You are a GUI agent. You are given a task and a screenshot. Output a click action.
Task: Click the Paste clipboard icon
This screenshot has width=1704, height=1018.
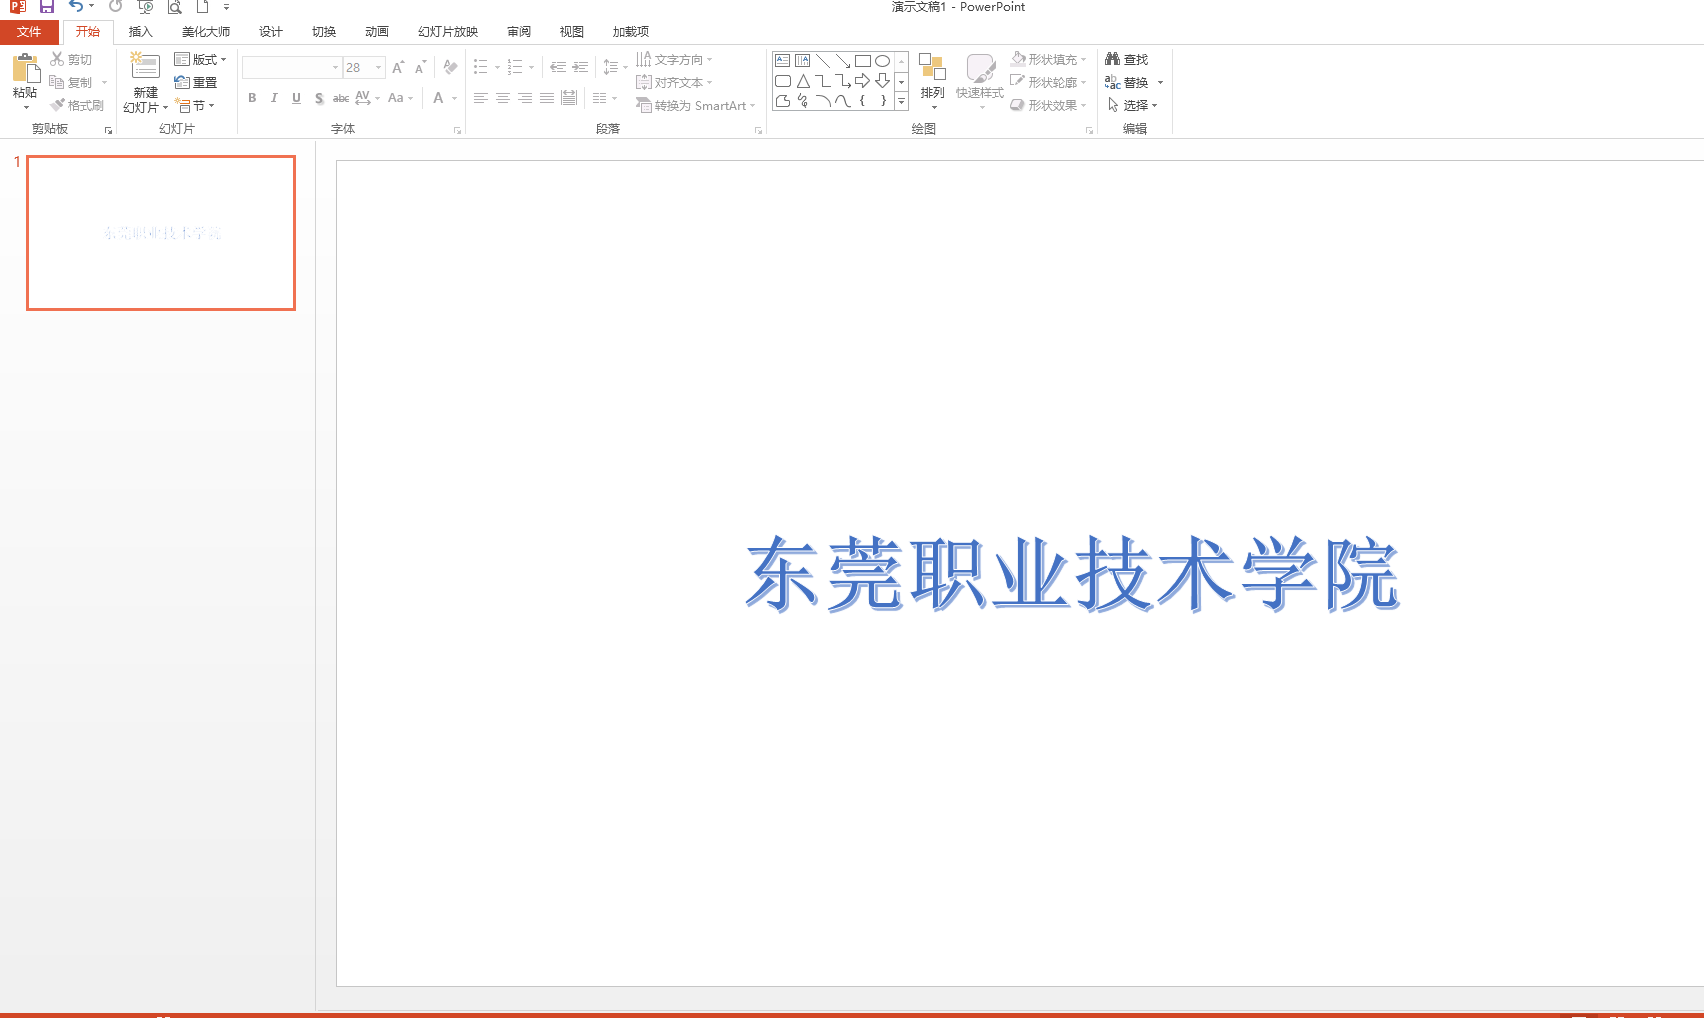point(26,69)
